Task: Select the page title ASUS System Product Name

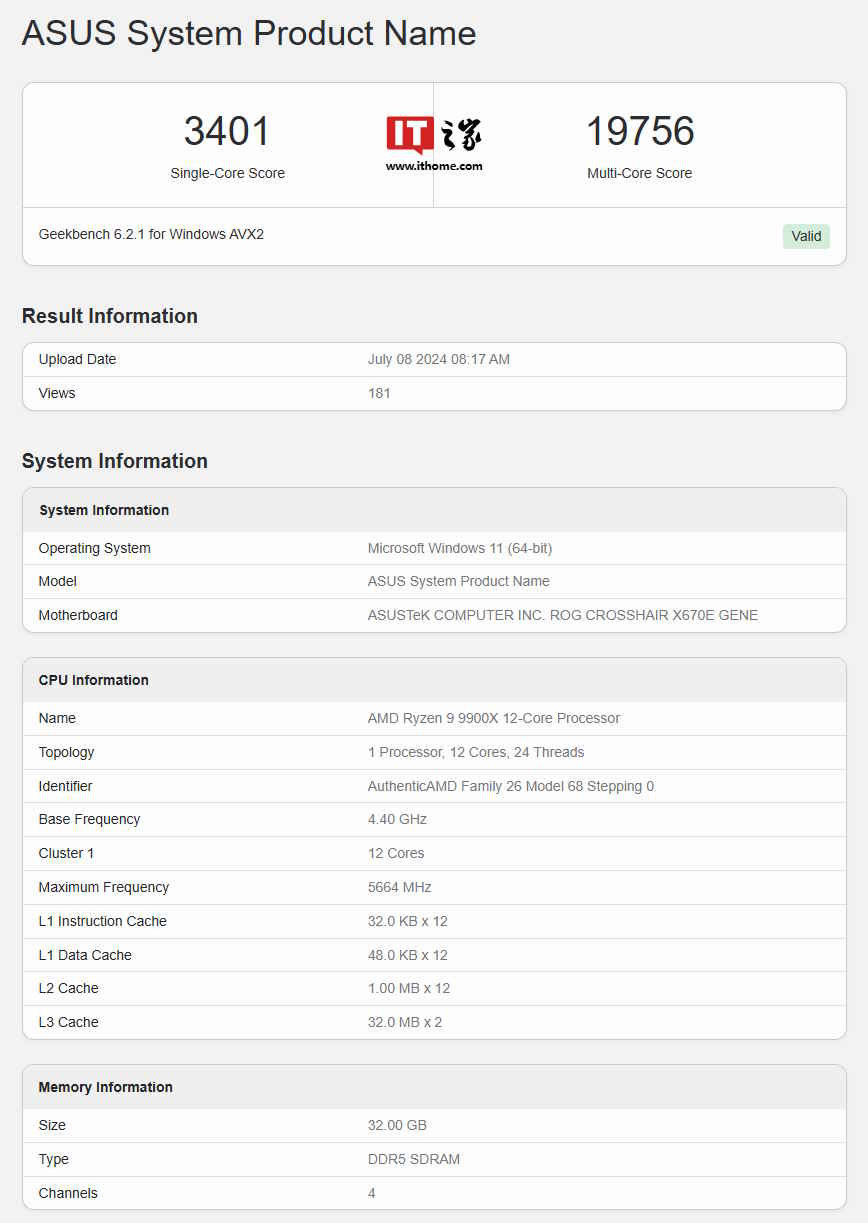Action: point(249,33)
